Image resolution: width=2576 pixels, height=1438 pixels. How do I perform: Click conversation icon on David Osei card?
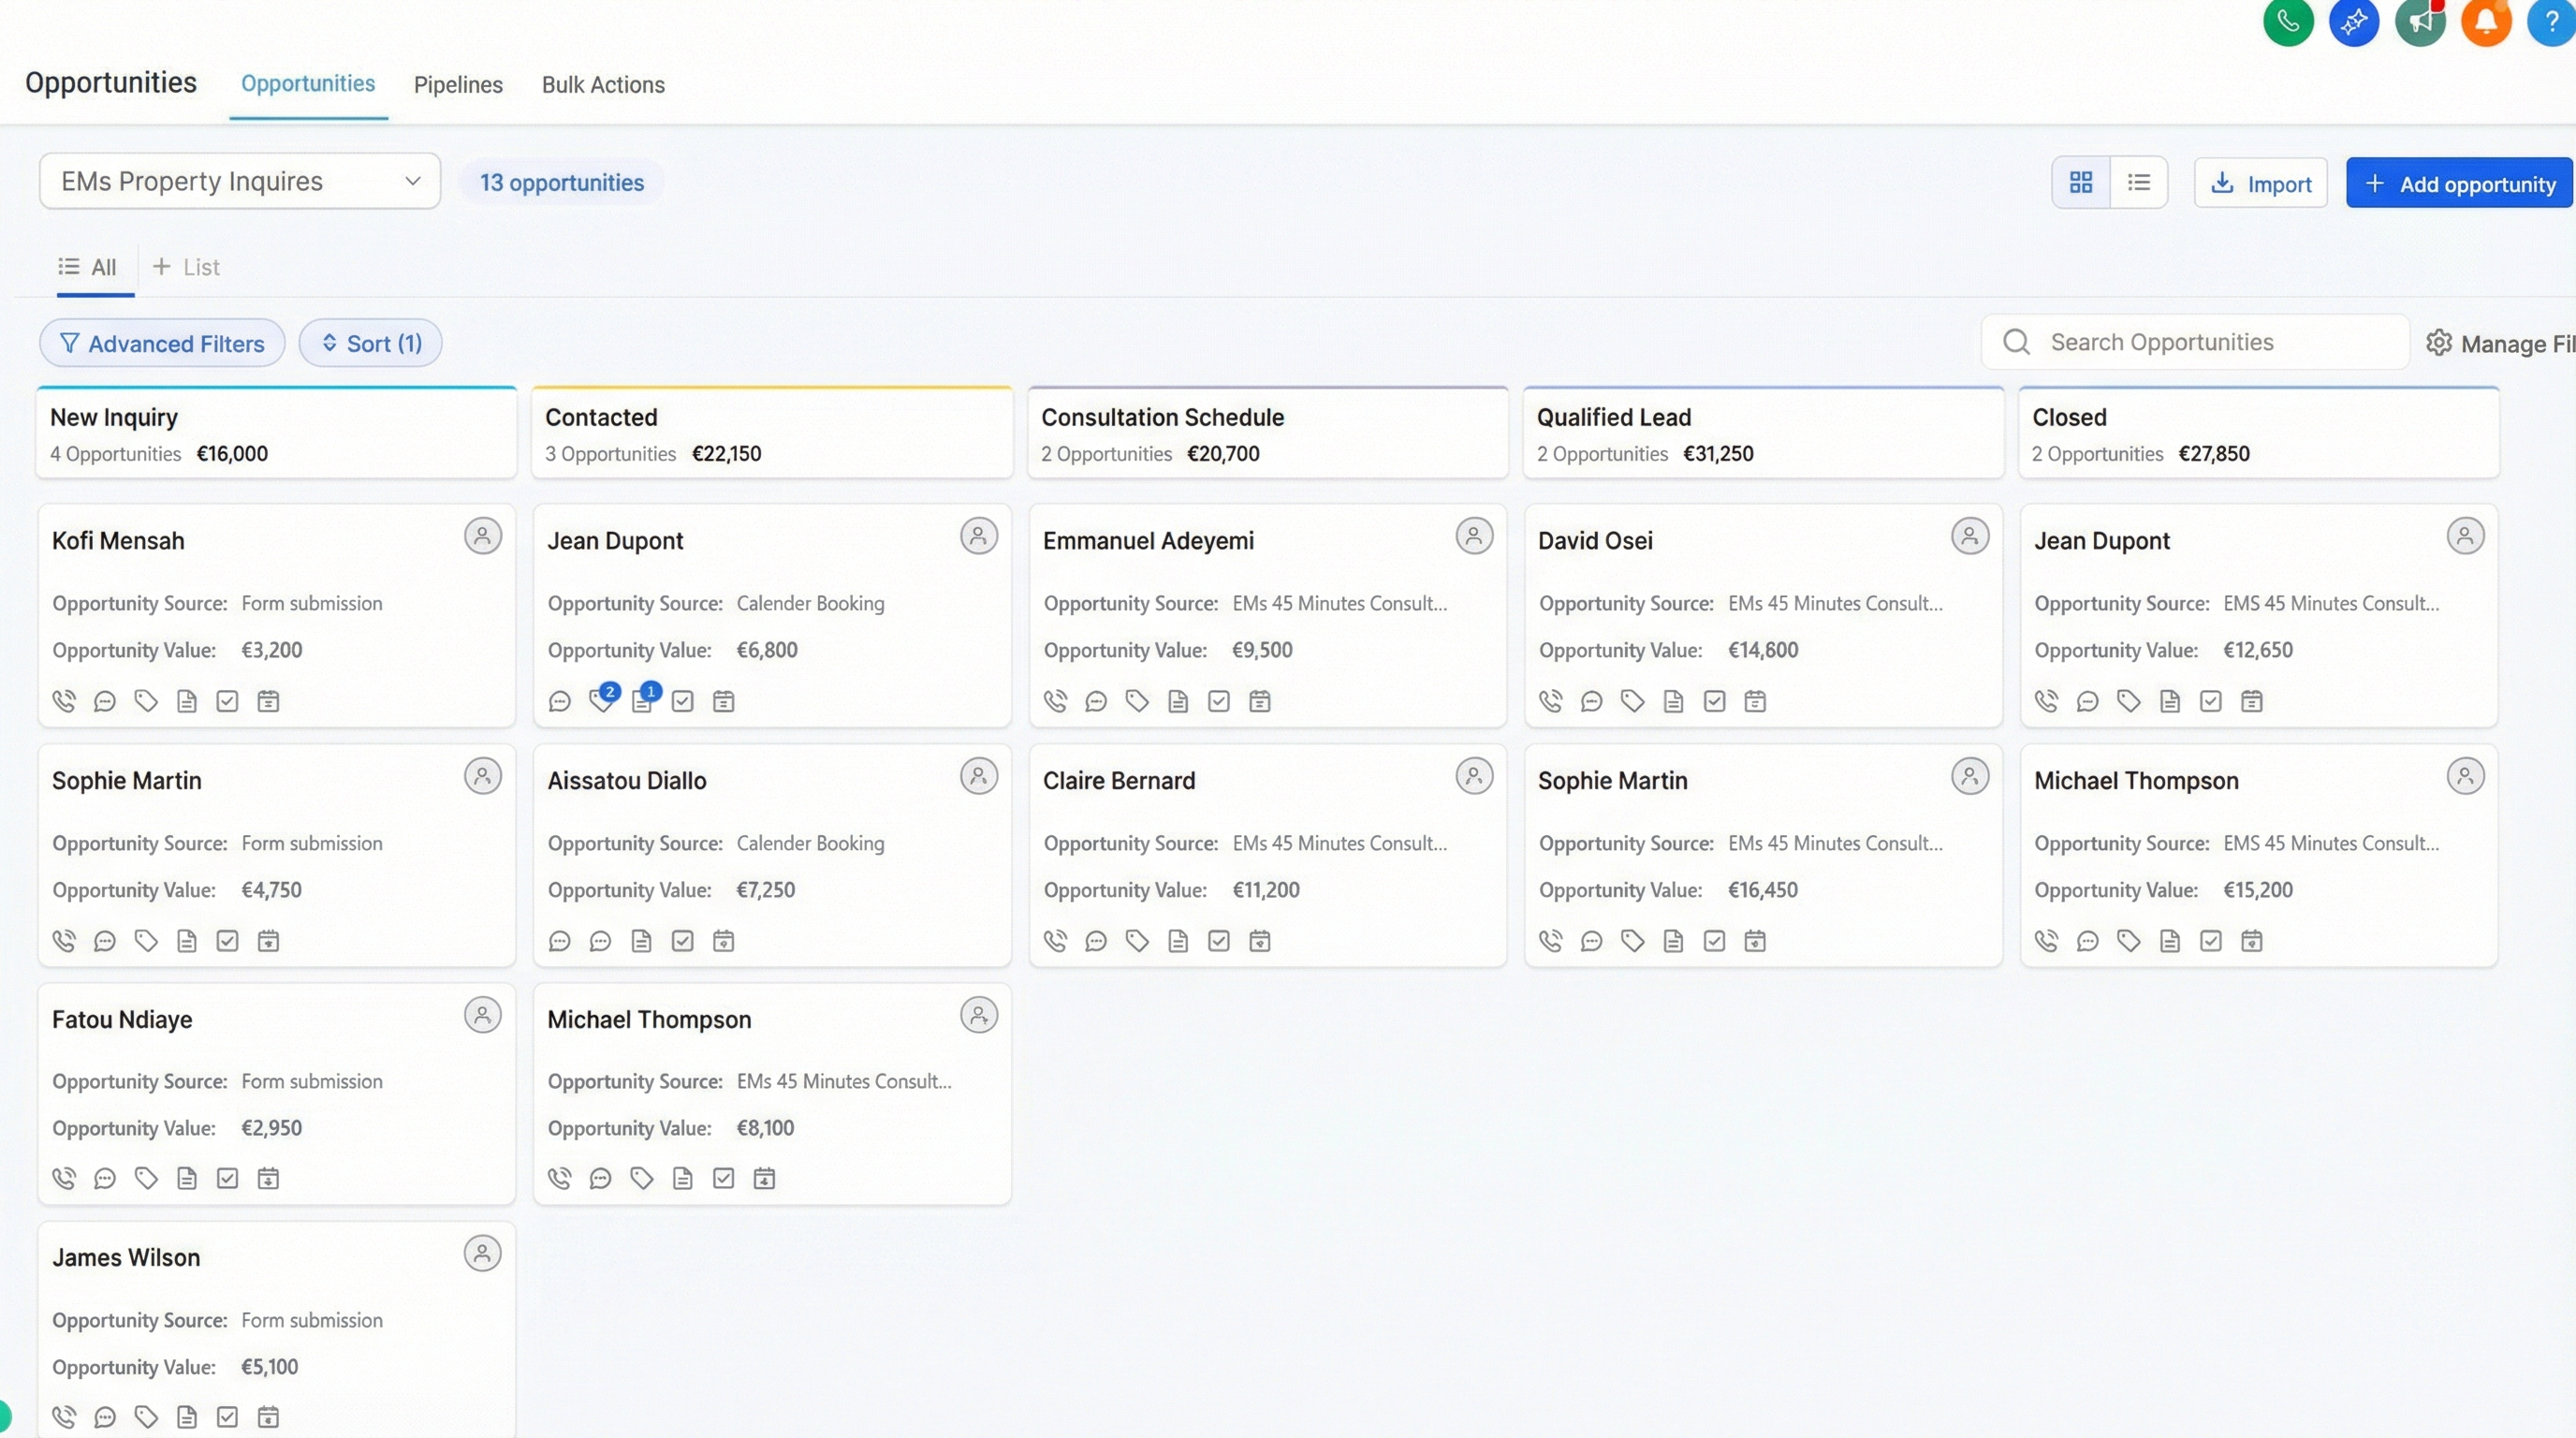(x=1591, y=701)
